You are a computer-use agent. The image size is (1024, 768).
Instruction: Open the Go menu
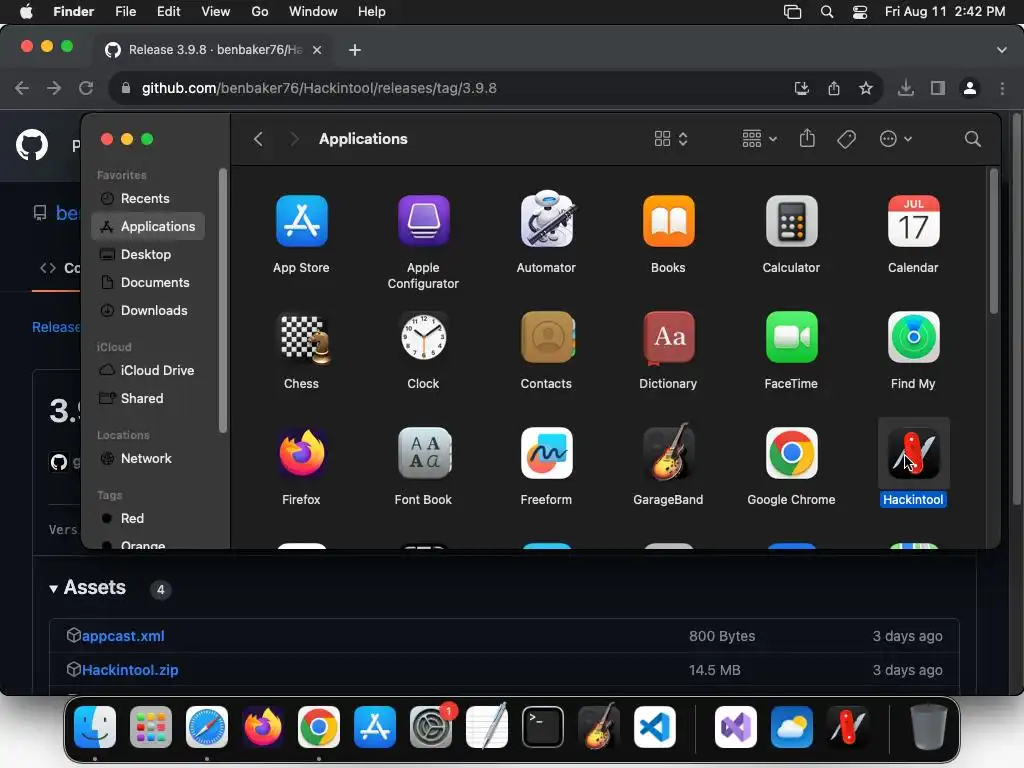260,12
